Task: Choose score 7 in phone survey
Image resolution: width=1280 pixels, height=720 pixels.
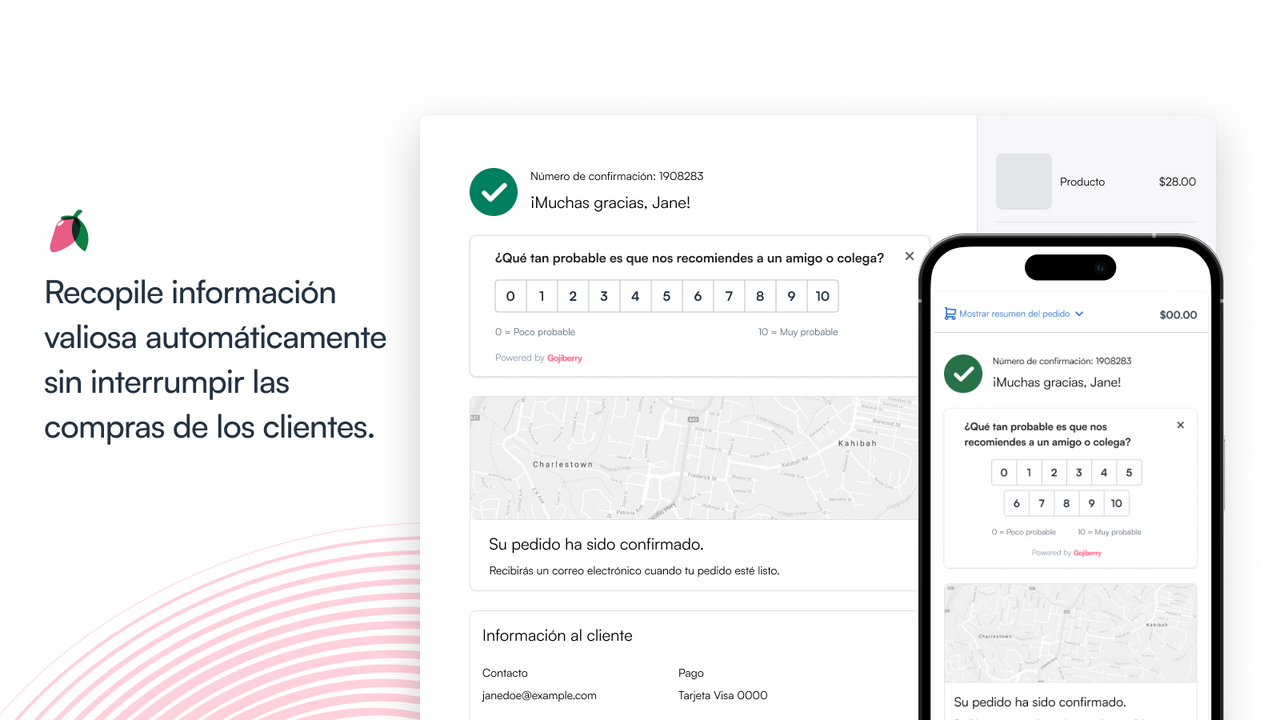Action: coord(1042,503)
